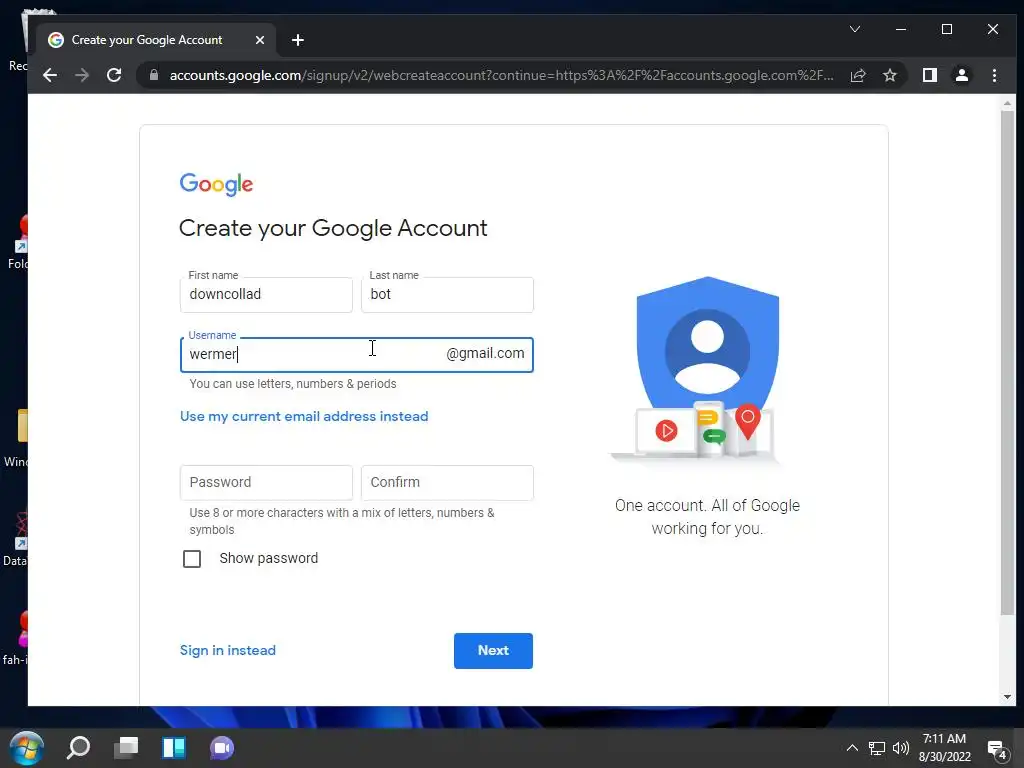Enable the Show password checkbox
This screenshot has height=768, width=1024.
click(192, 559)
